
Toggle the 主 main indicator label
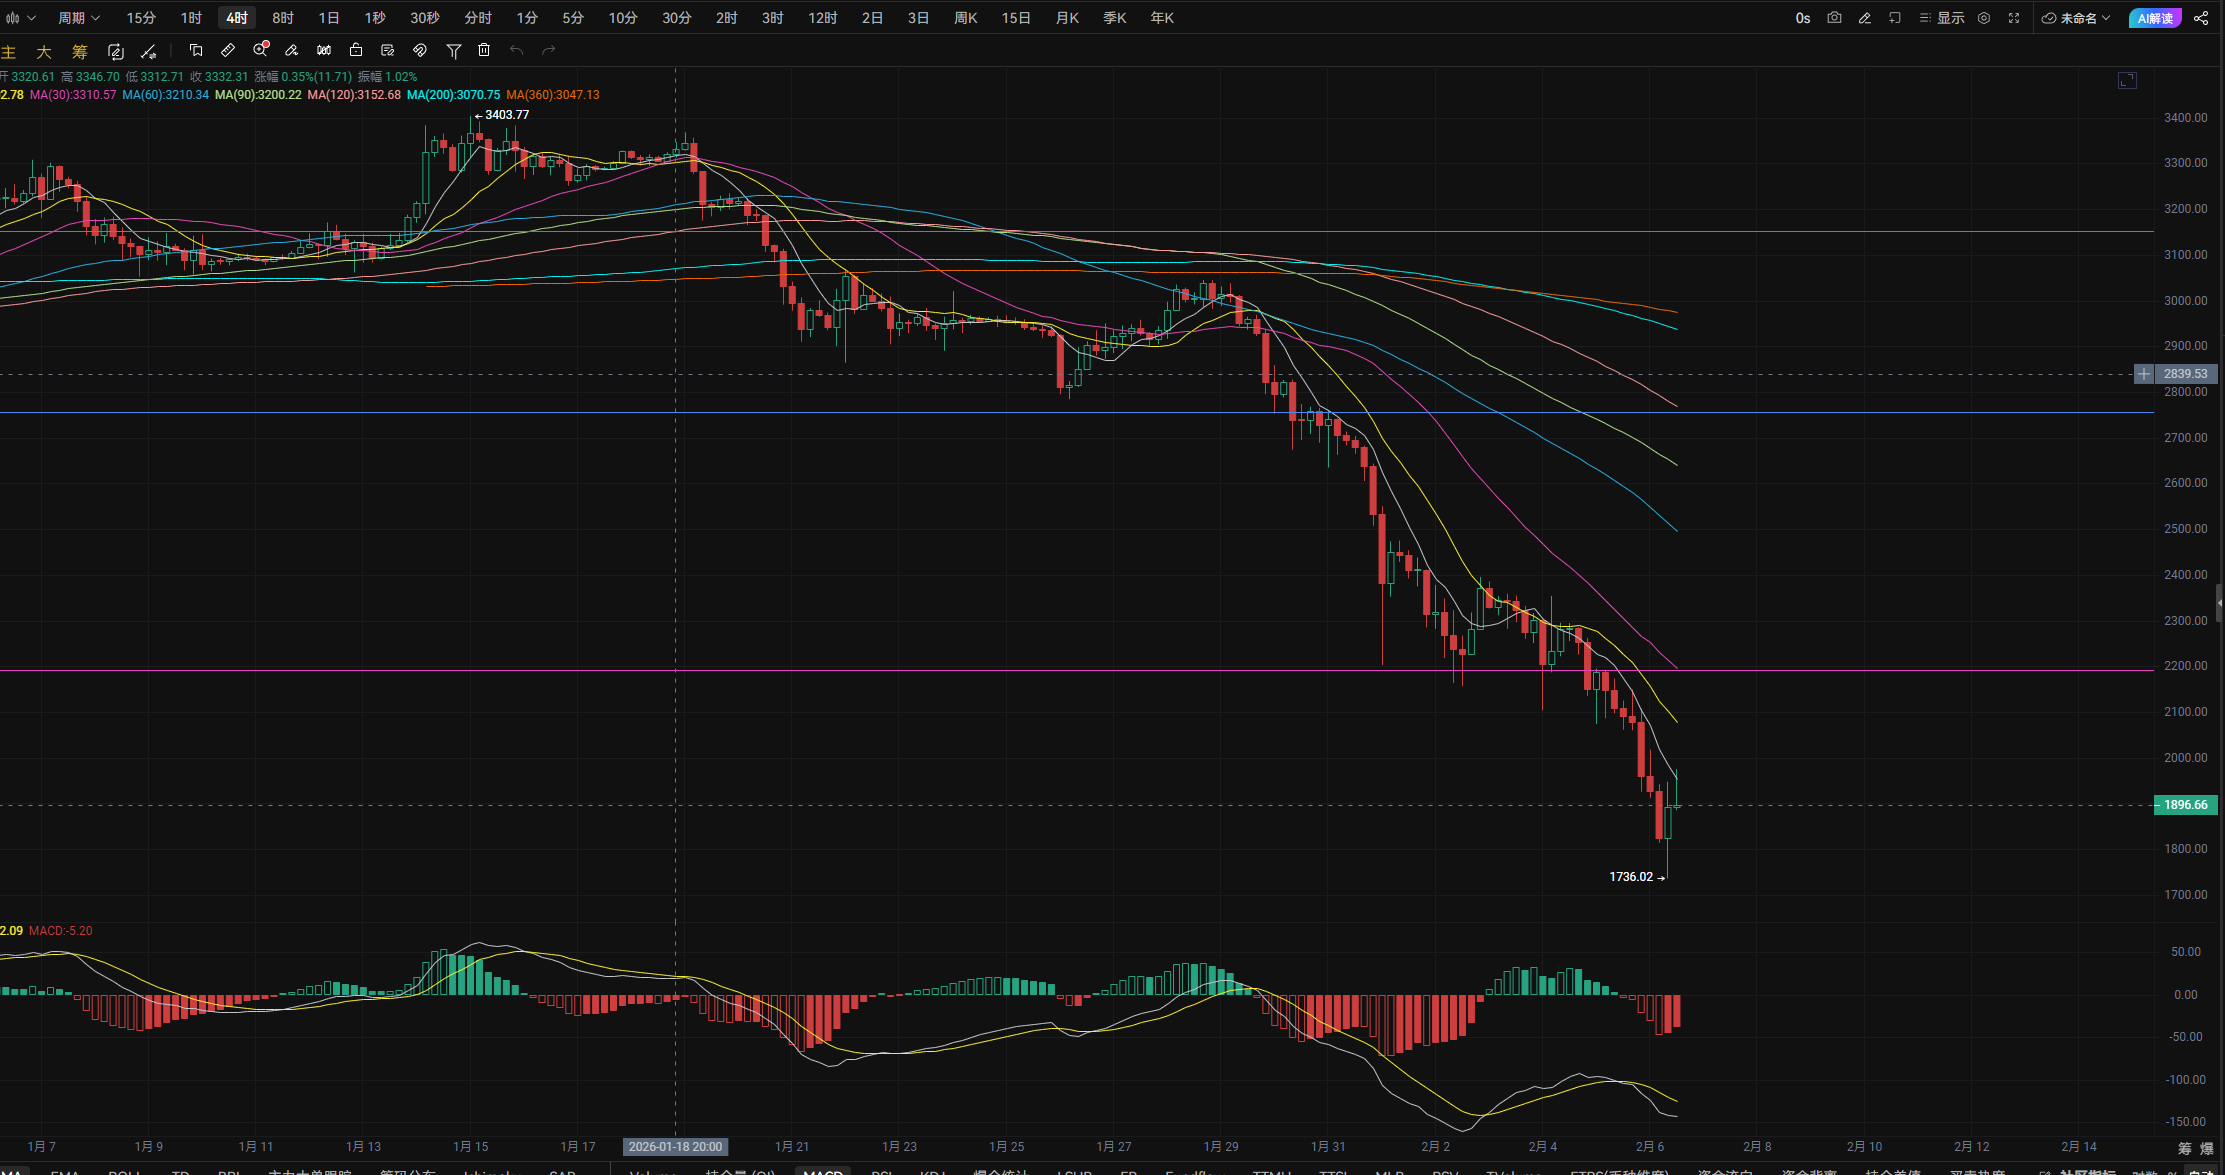coord(9,52)
